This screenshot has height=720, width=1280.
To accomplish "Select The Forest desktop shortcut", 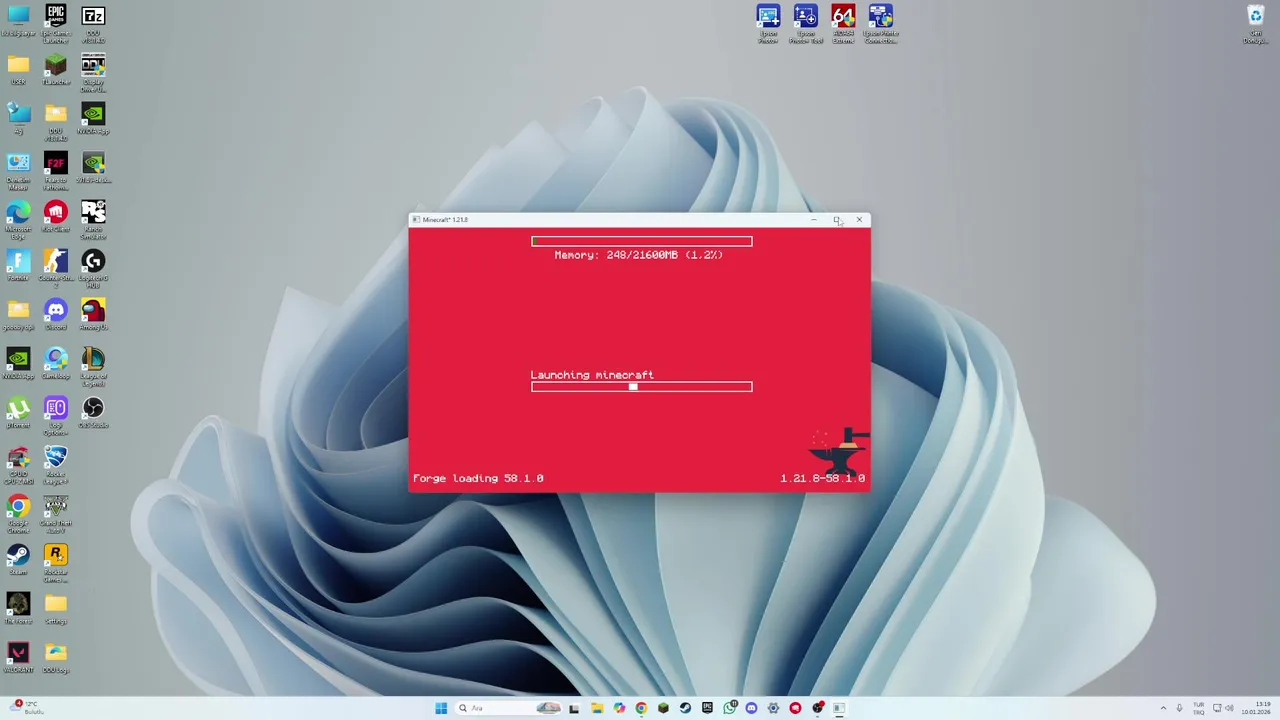I will pyautogui.click(x=18, y=608).
